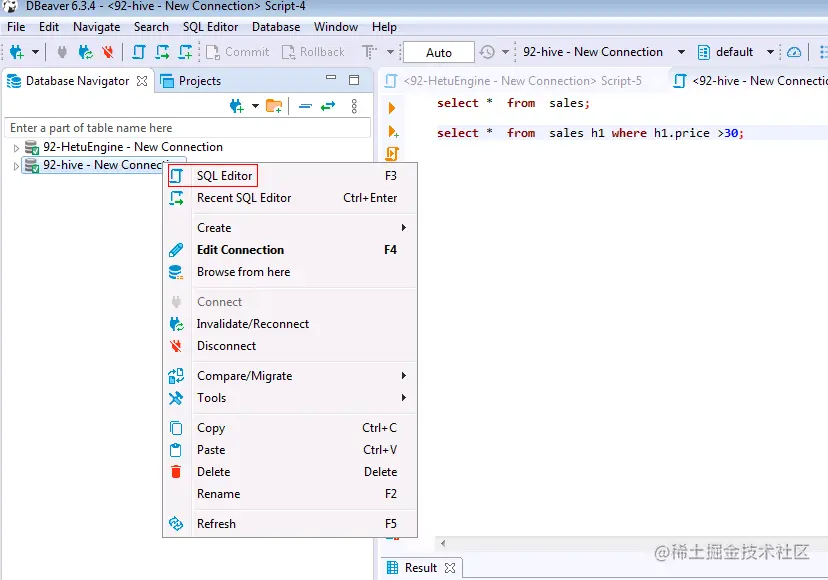This screenshot has width=828, height=580.
Task: Click the grey Connect plug toolbar icon
Action: (x=62, y=52)
